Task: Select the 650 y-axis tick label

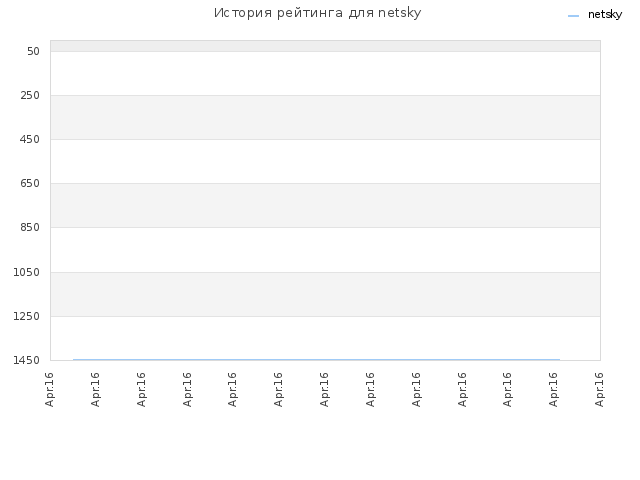Action: coord(30,184)
